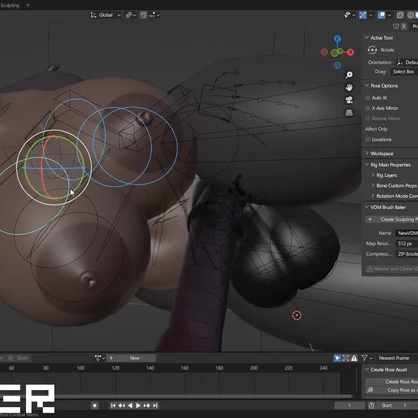
Task: Toggle camera view icon
Action: click(x=349, y=100)
